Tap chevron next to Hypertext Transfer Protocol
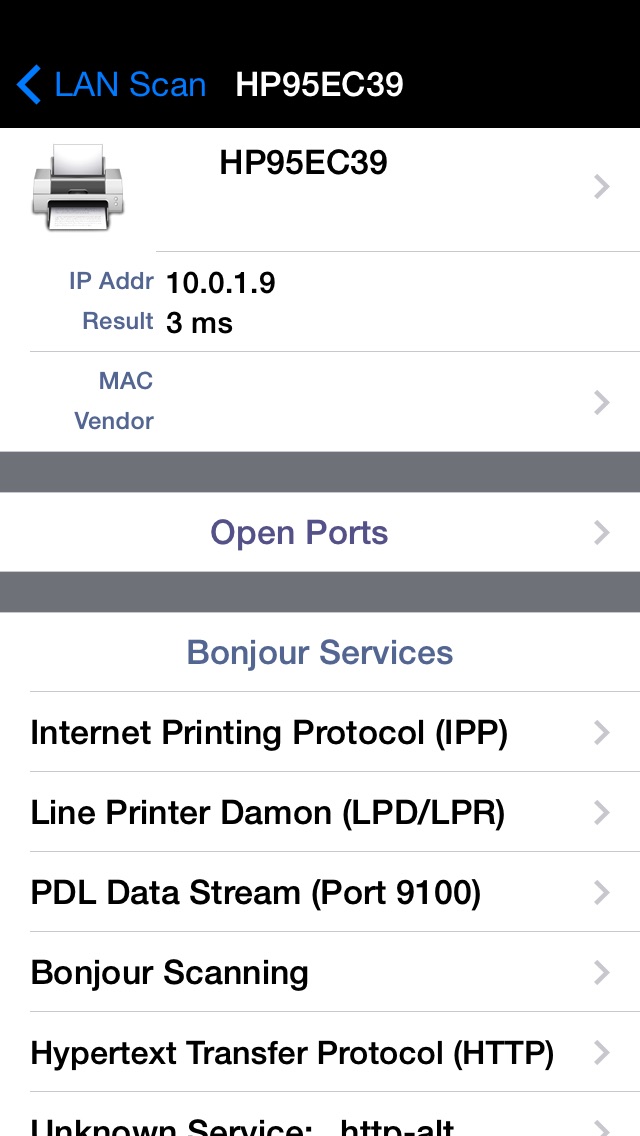640x1136 pixels. point(602,1052)
